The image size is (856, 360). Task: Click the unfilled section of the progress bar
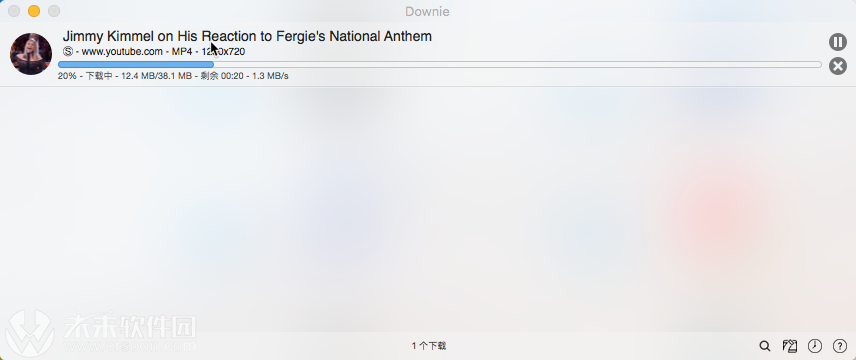pos(518,64)
